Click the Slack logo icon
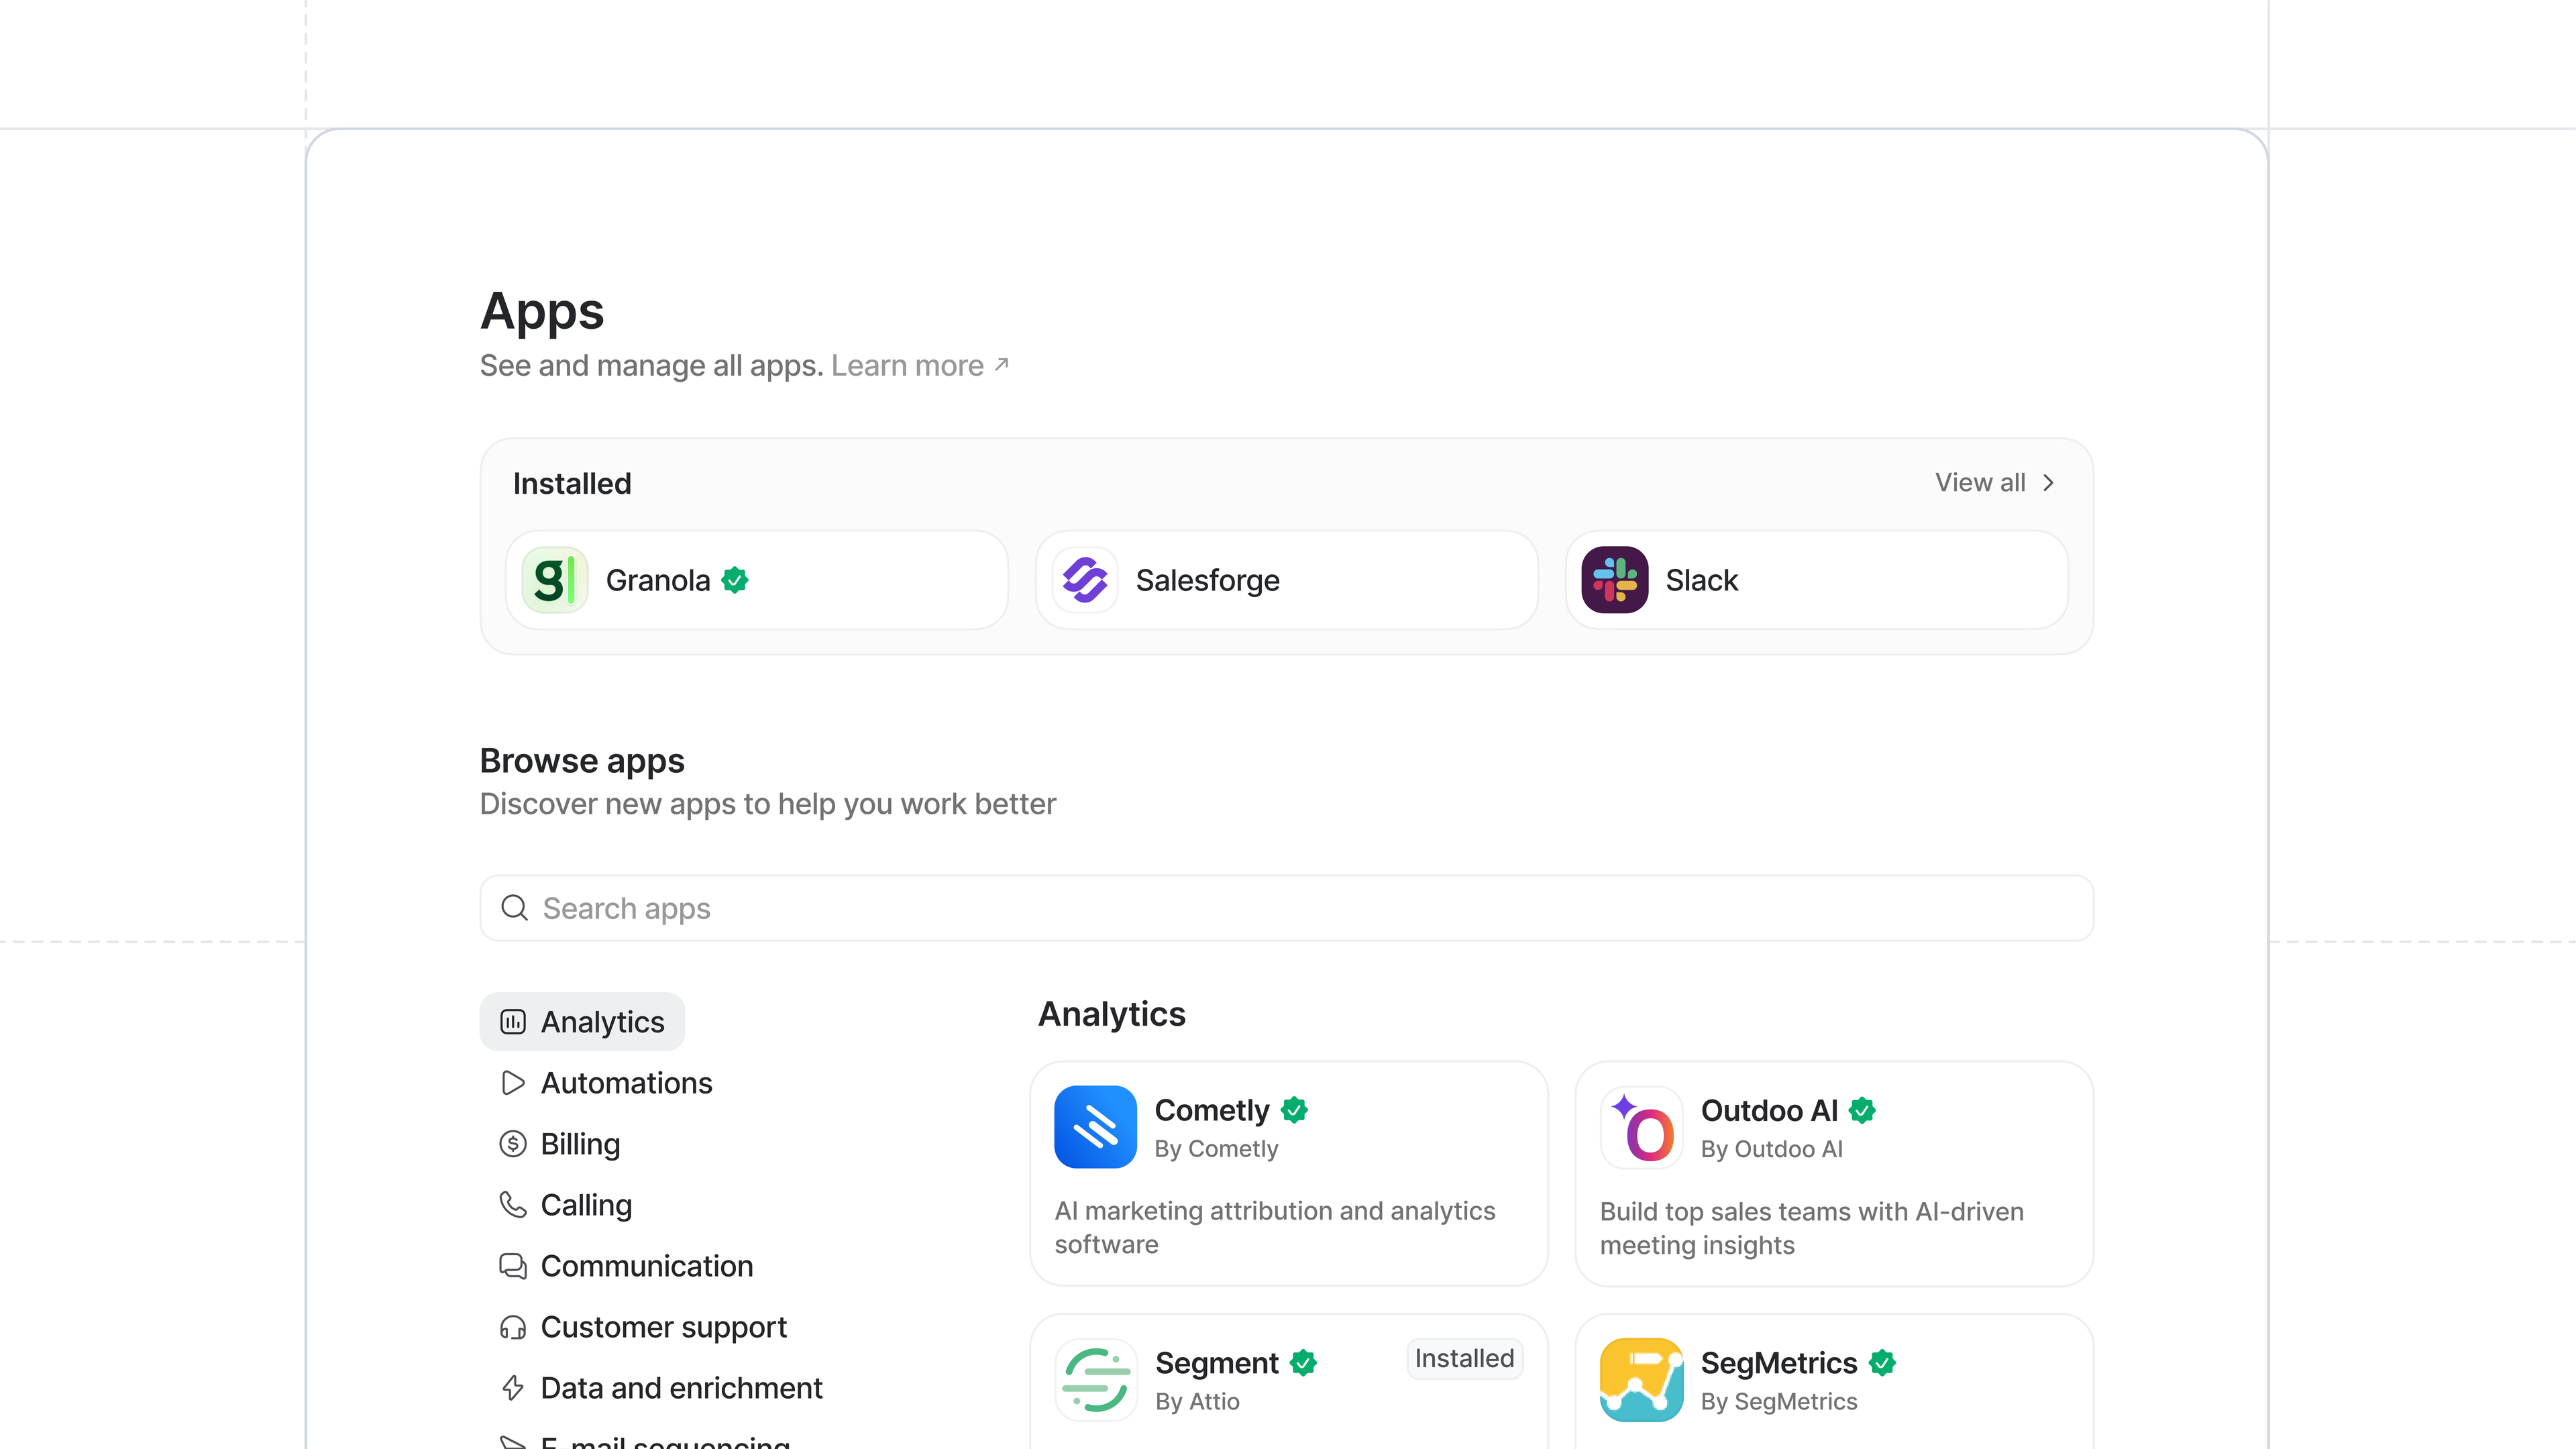The height and width of the screenshot is (1449, 2576). click(1614, 580)
